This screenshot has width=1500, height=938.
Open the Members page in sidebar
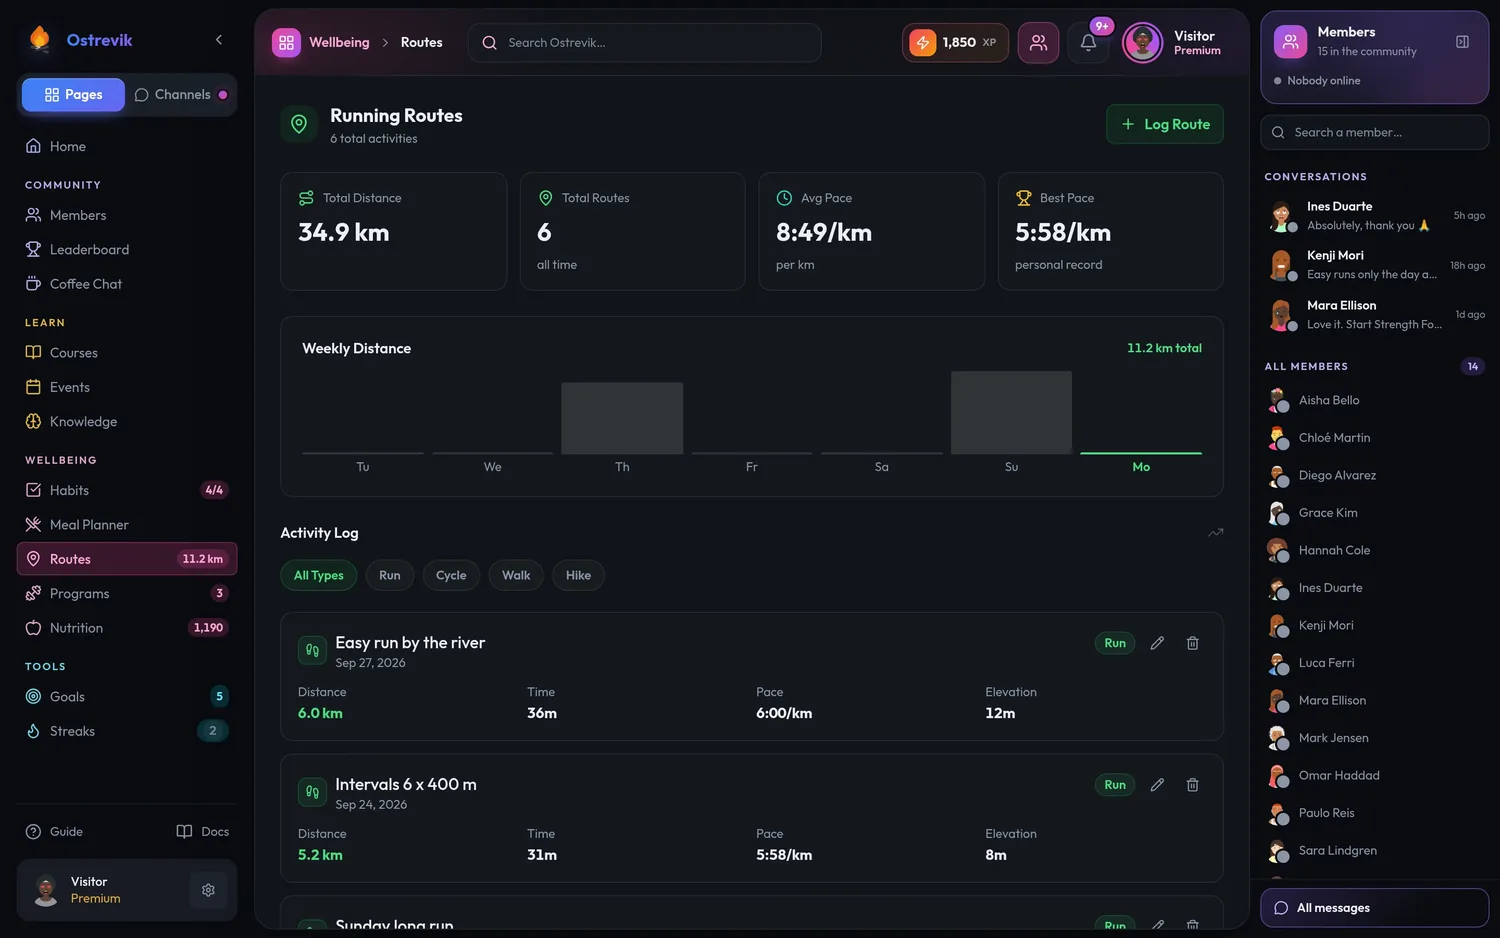click(x=127, y=215)
